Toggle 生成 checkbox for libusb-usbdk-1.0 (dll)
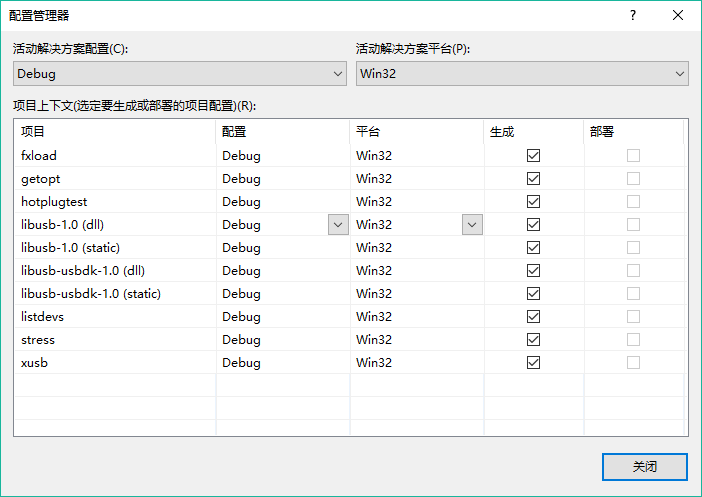The height and width of the screenshot is (497, 702). coord(533,271)
